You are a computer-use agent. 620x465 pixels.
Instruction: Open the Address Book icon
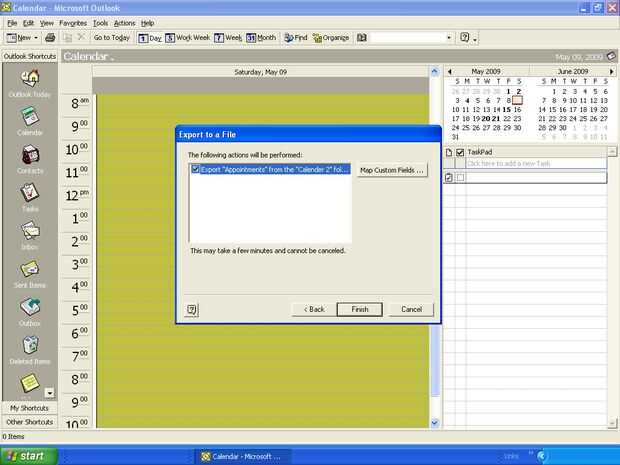[361, 38]
